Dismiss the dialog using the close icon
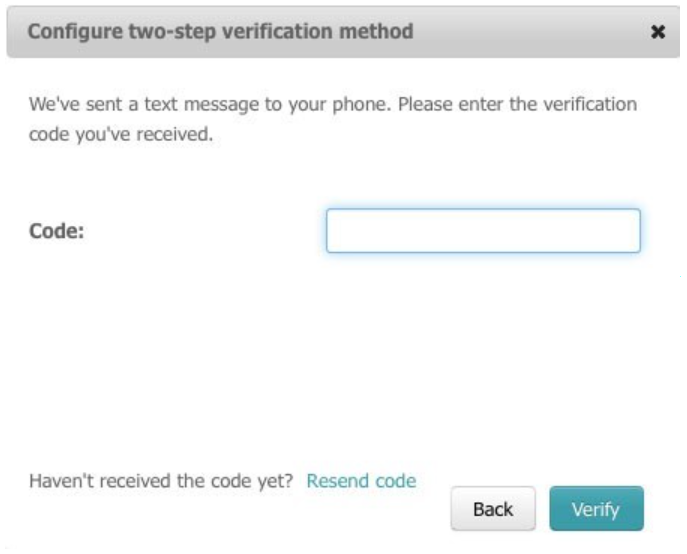The width and height of the screenshot is (687, 554). pyautogui.click(x=658, y=32)
